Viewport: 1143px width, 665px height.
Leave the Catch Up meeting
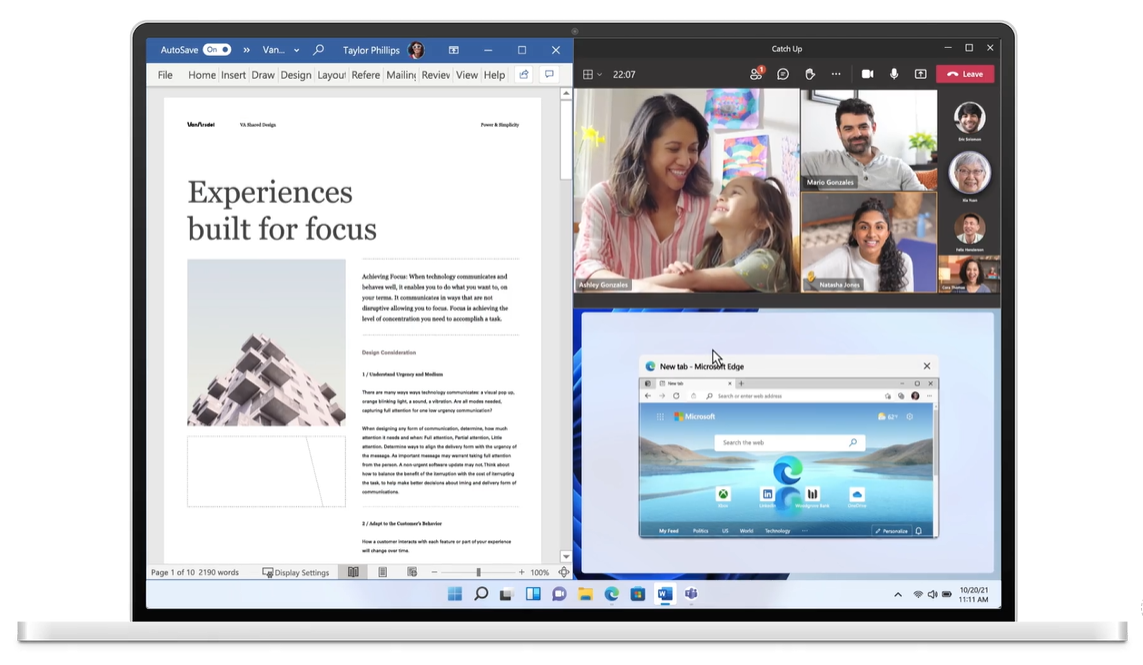(x=965, y=74)
